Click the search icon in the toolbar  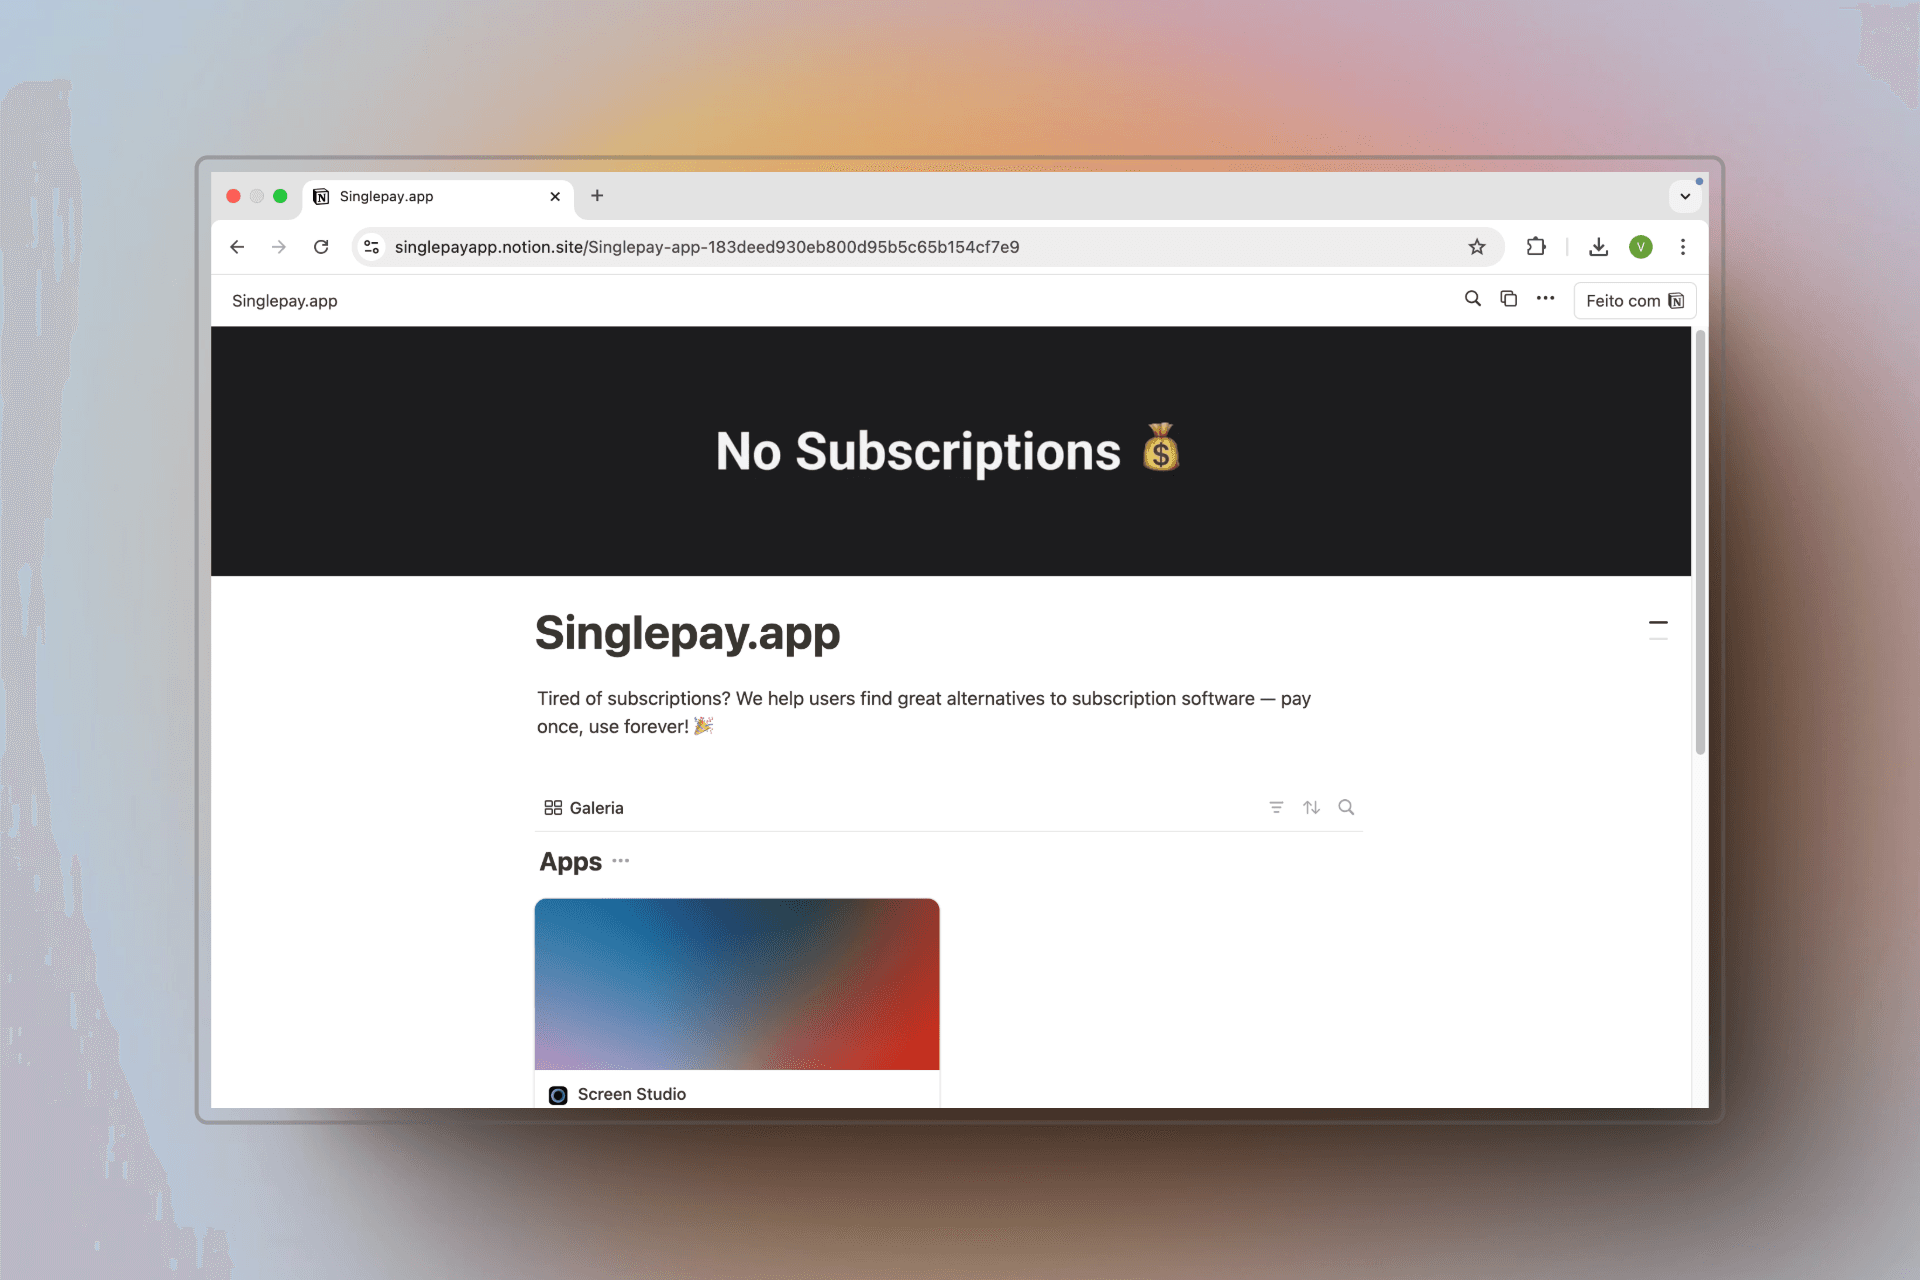(1469, 300)
